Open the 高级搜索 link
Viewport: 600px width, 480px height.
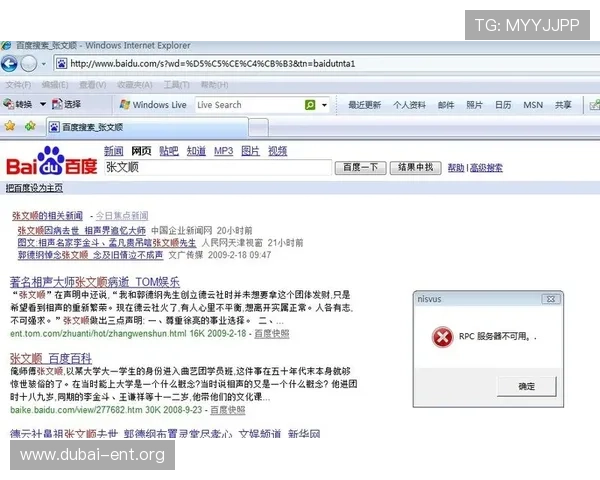(486, 168)
